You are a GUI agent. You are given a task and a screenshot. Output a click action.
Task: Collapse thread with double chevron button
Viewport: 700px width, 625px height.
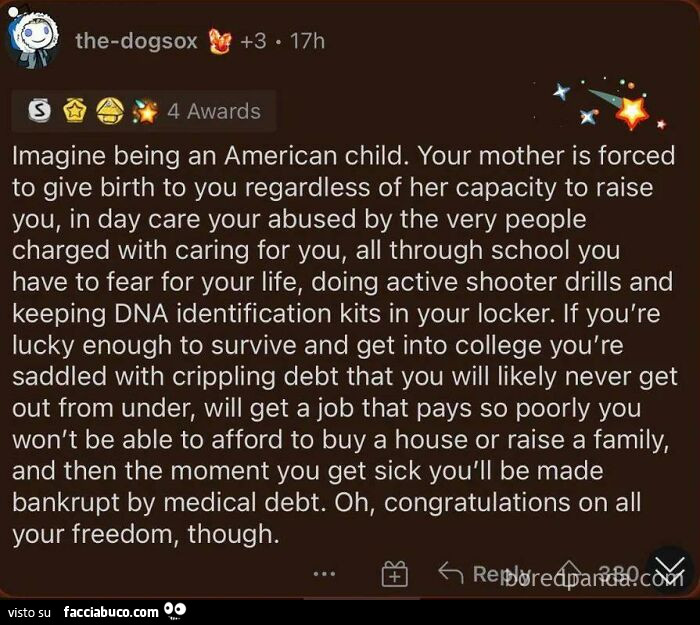coord(668,570)
